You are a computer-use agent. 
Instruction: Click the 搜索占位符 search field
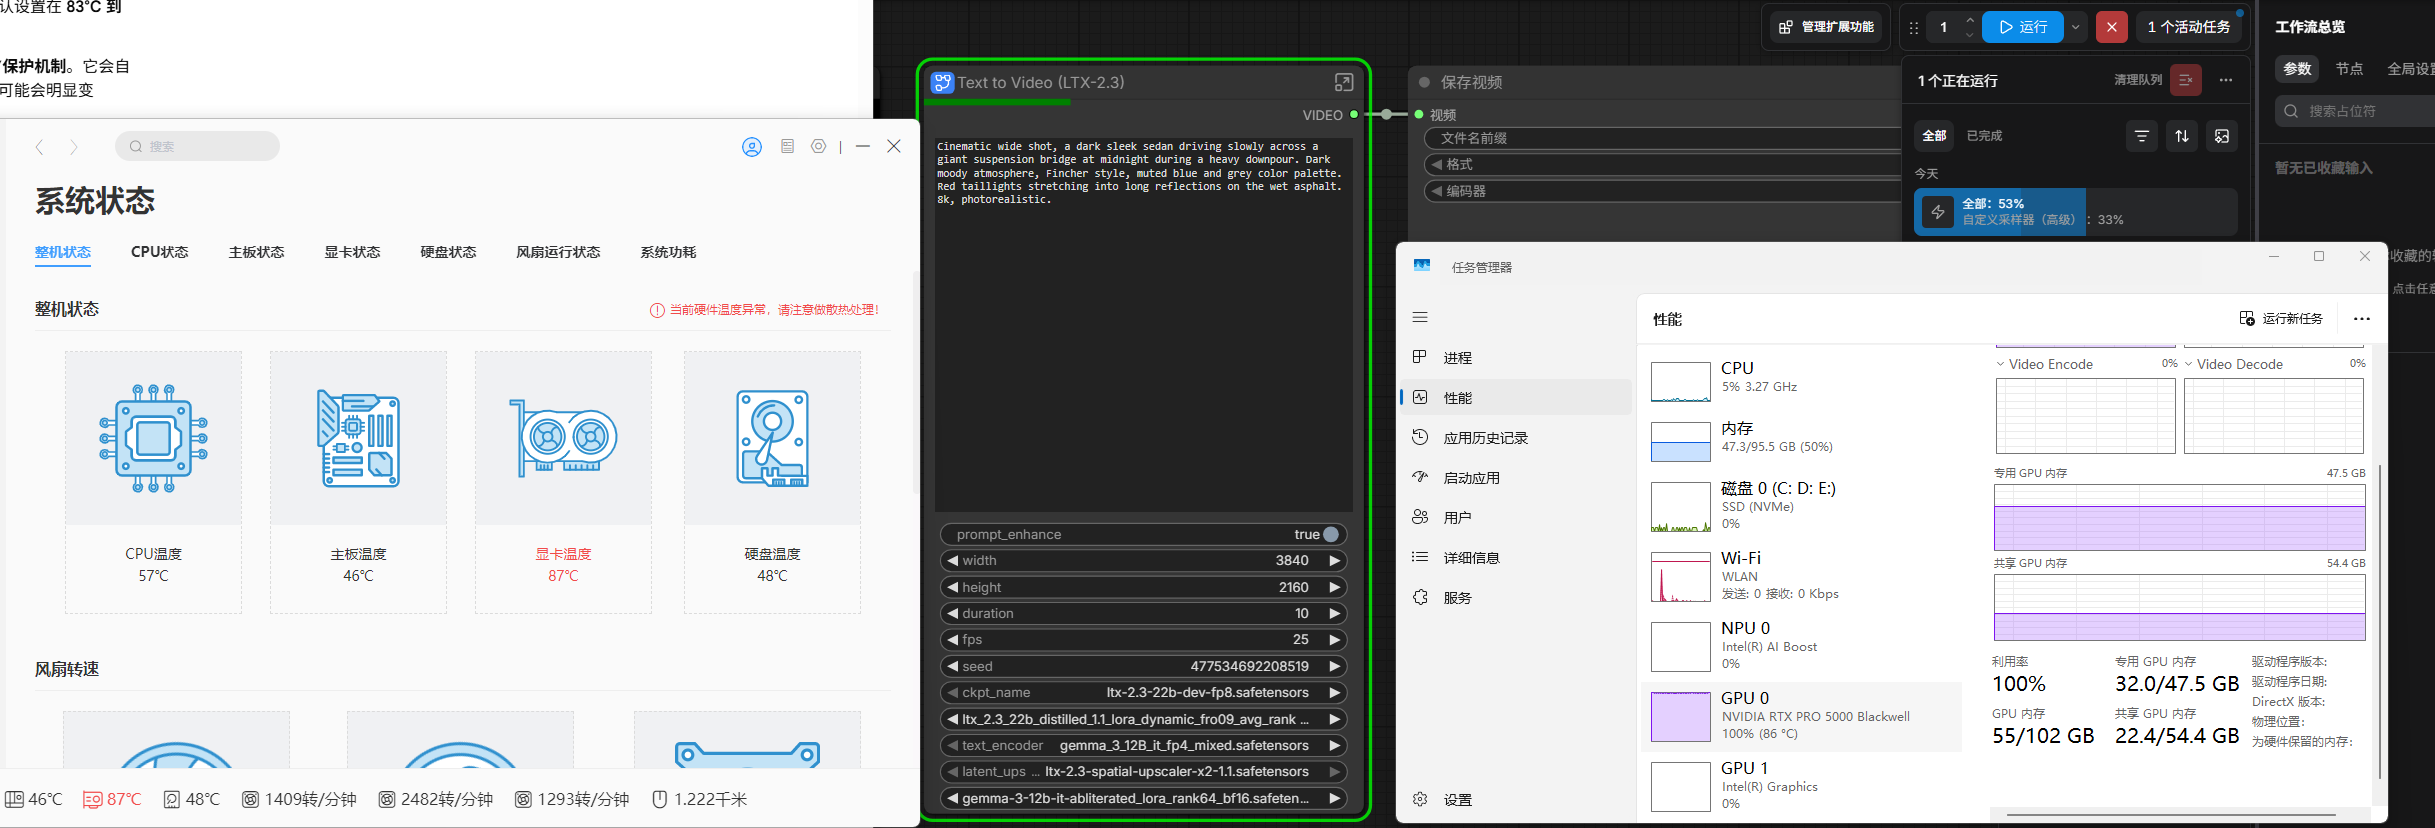pyautogui.click(x=2355, y=111)
